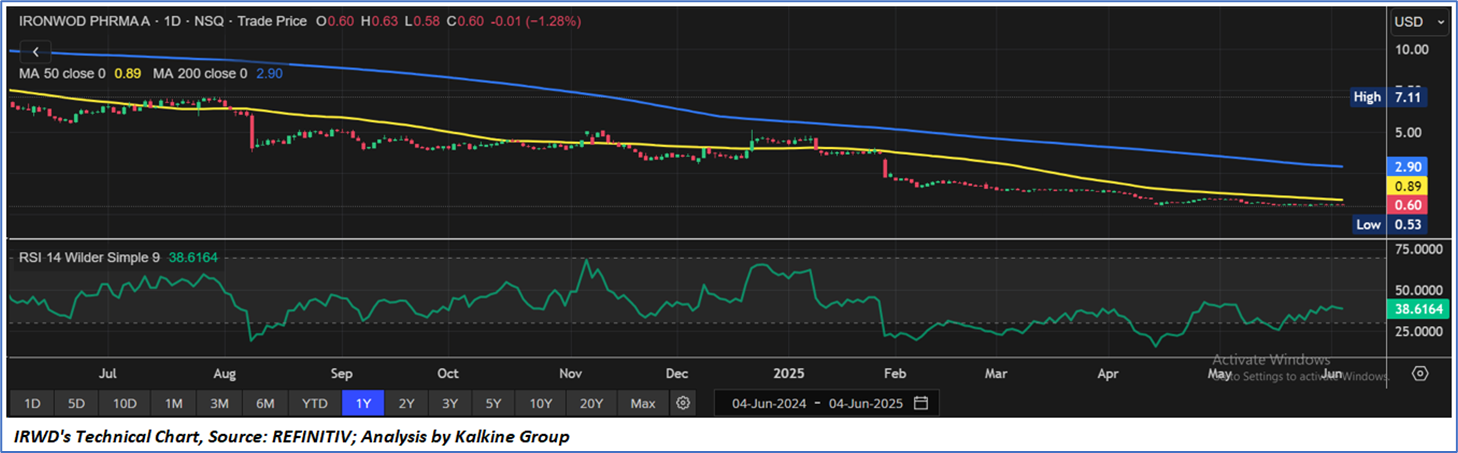
Task: Click the back arrow chevron button
Action: 36,52
